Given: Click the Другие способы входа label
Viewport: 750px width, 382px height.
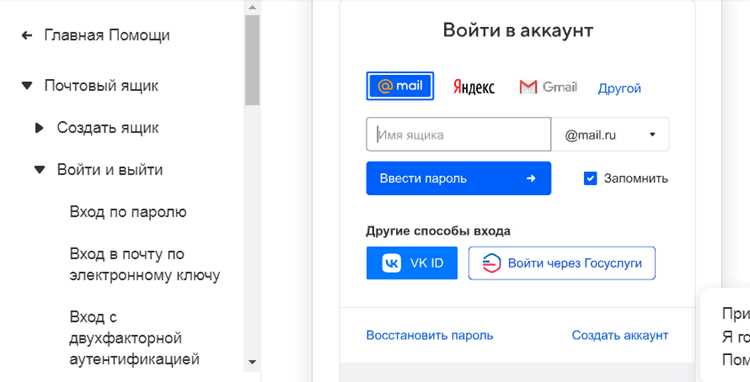Looking at the screenshot, I should tap(438, 231).
